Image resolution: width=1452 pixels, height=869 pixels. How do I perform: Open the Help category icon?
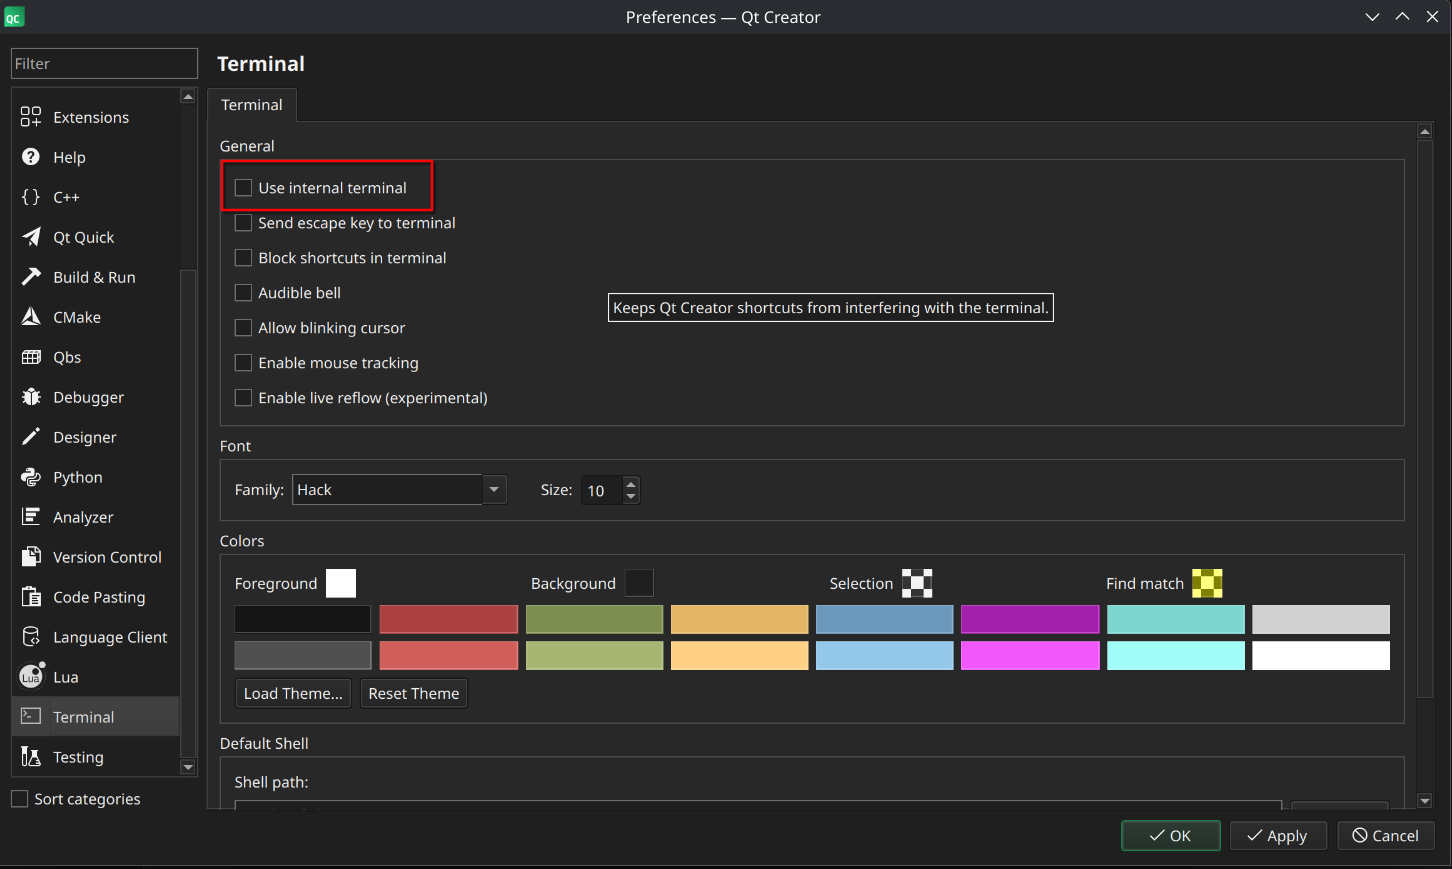(x=31, y=157)
